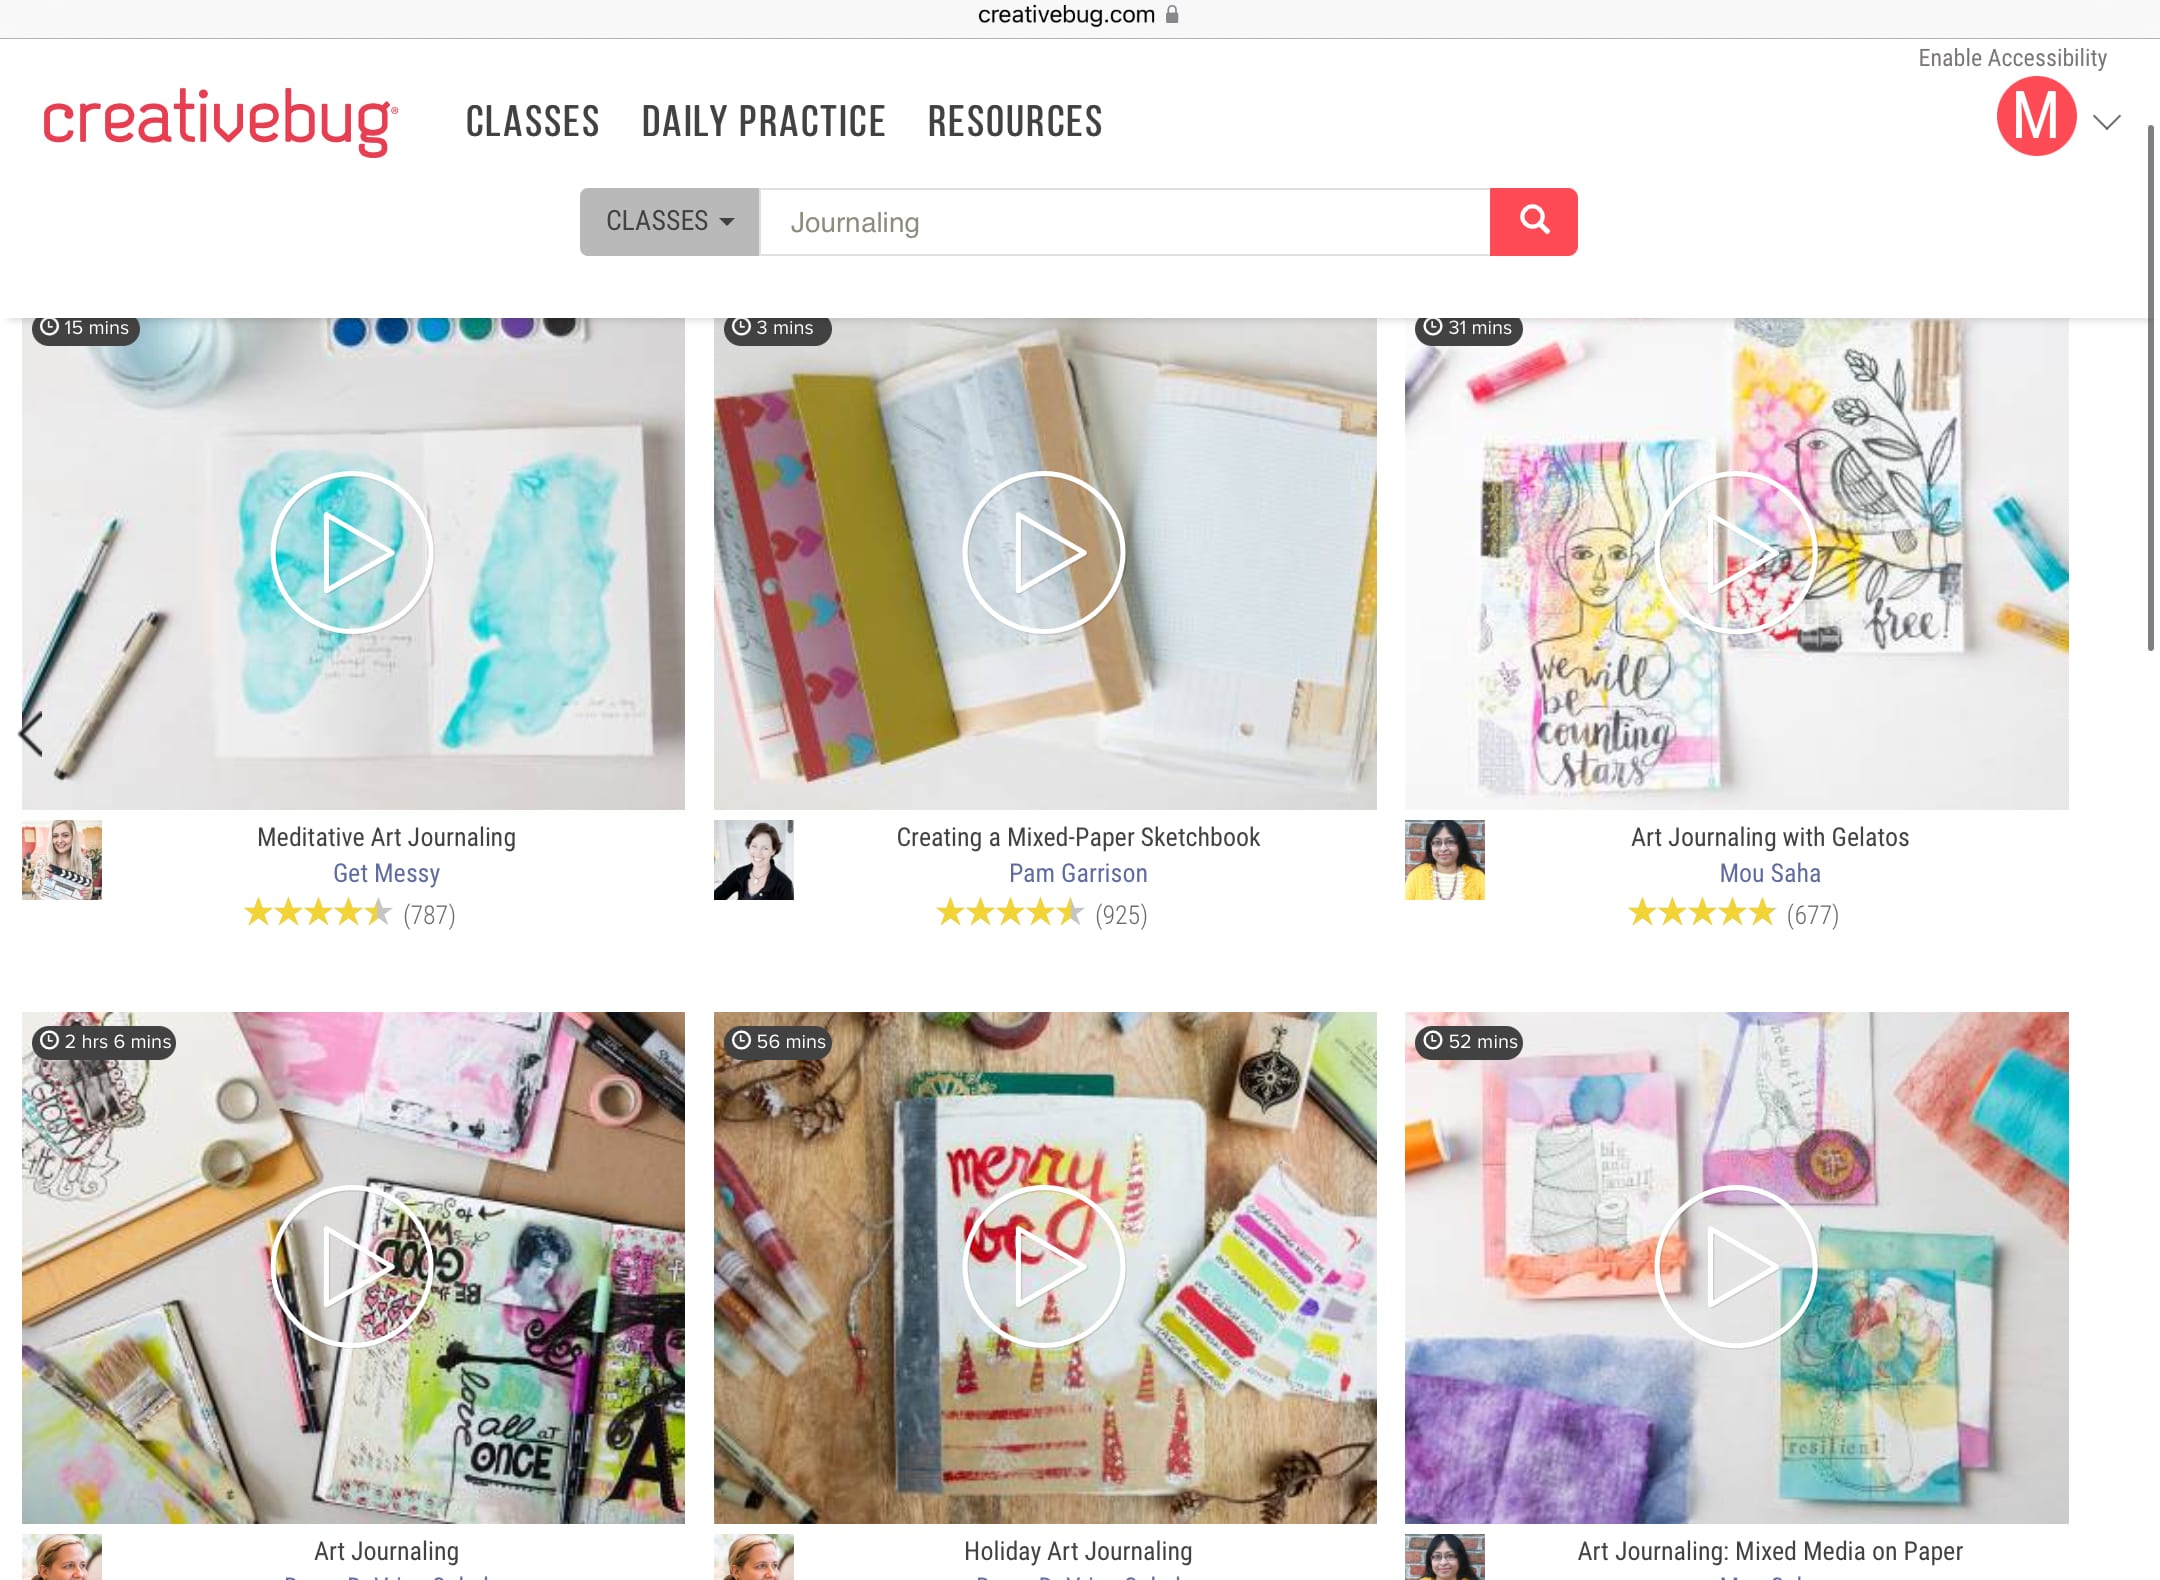Open instructor Pam Garrison's page

pyautogui.click(x=1078, y=873)
